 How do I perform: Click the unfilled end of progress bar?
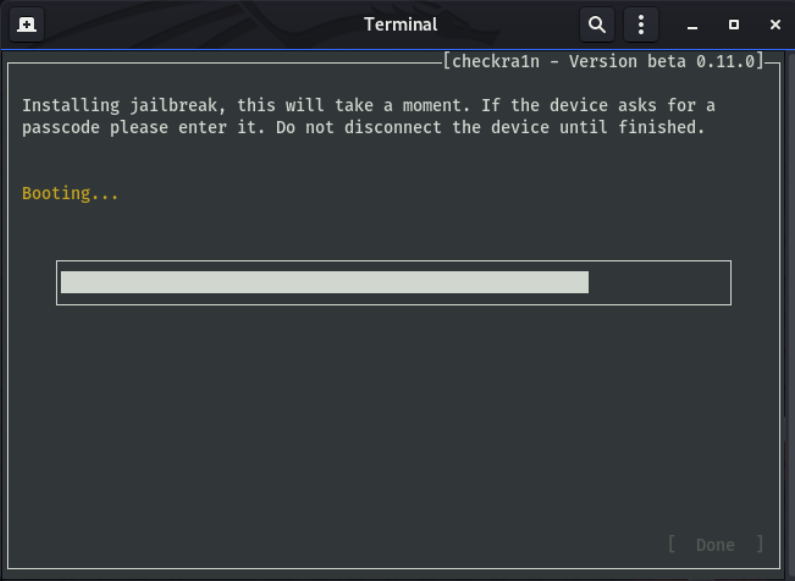(658, 282)
